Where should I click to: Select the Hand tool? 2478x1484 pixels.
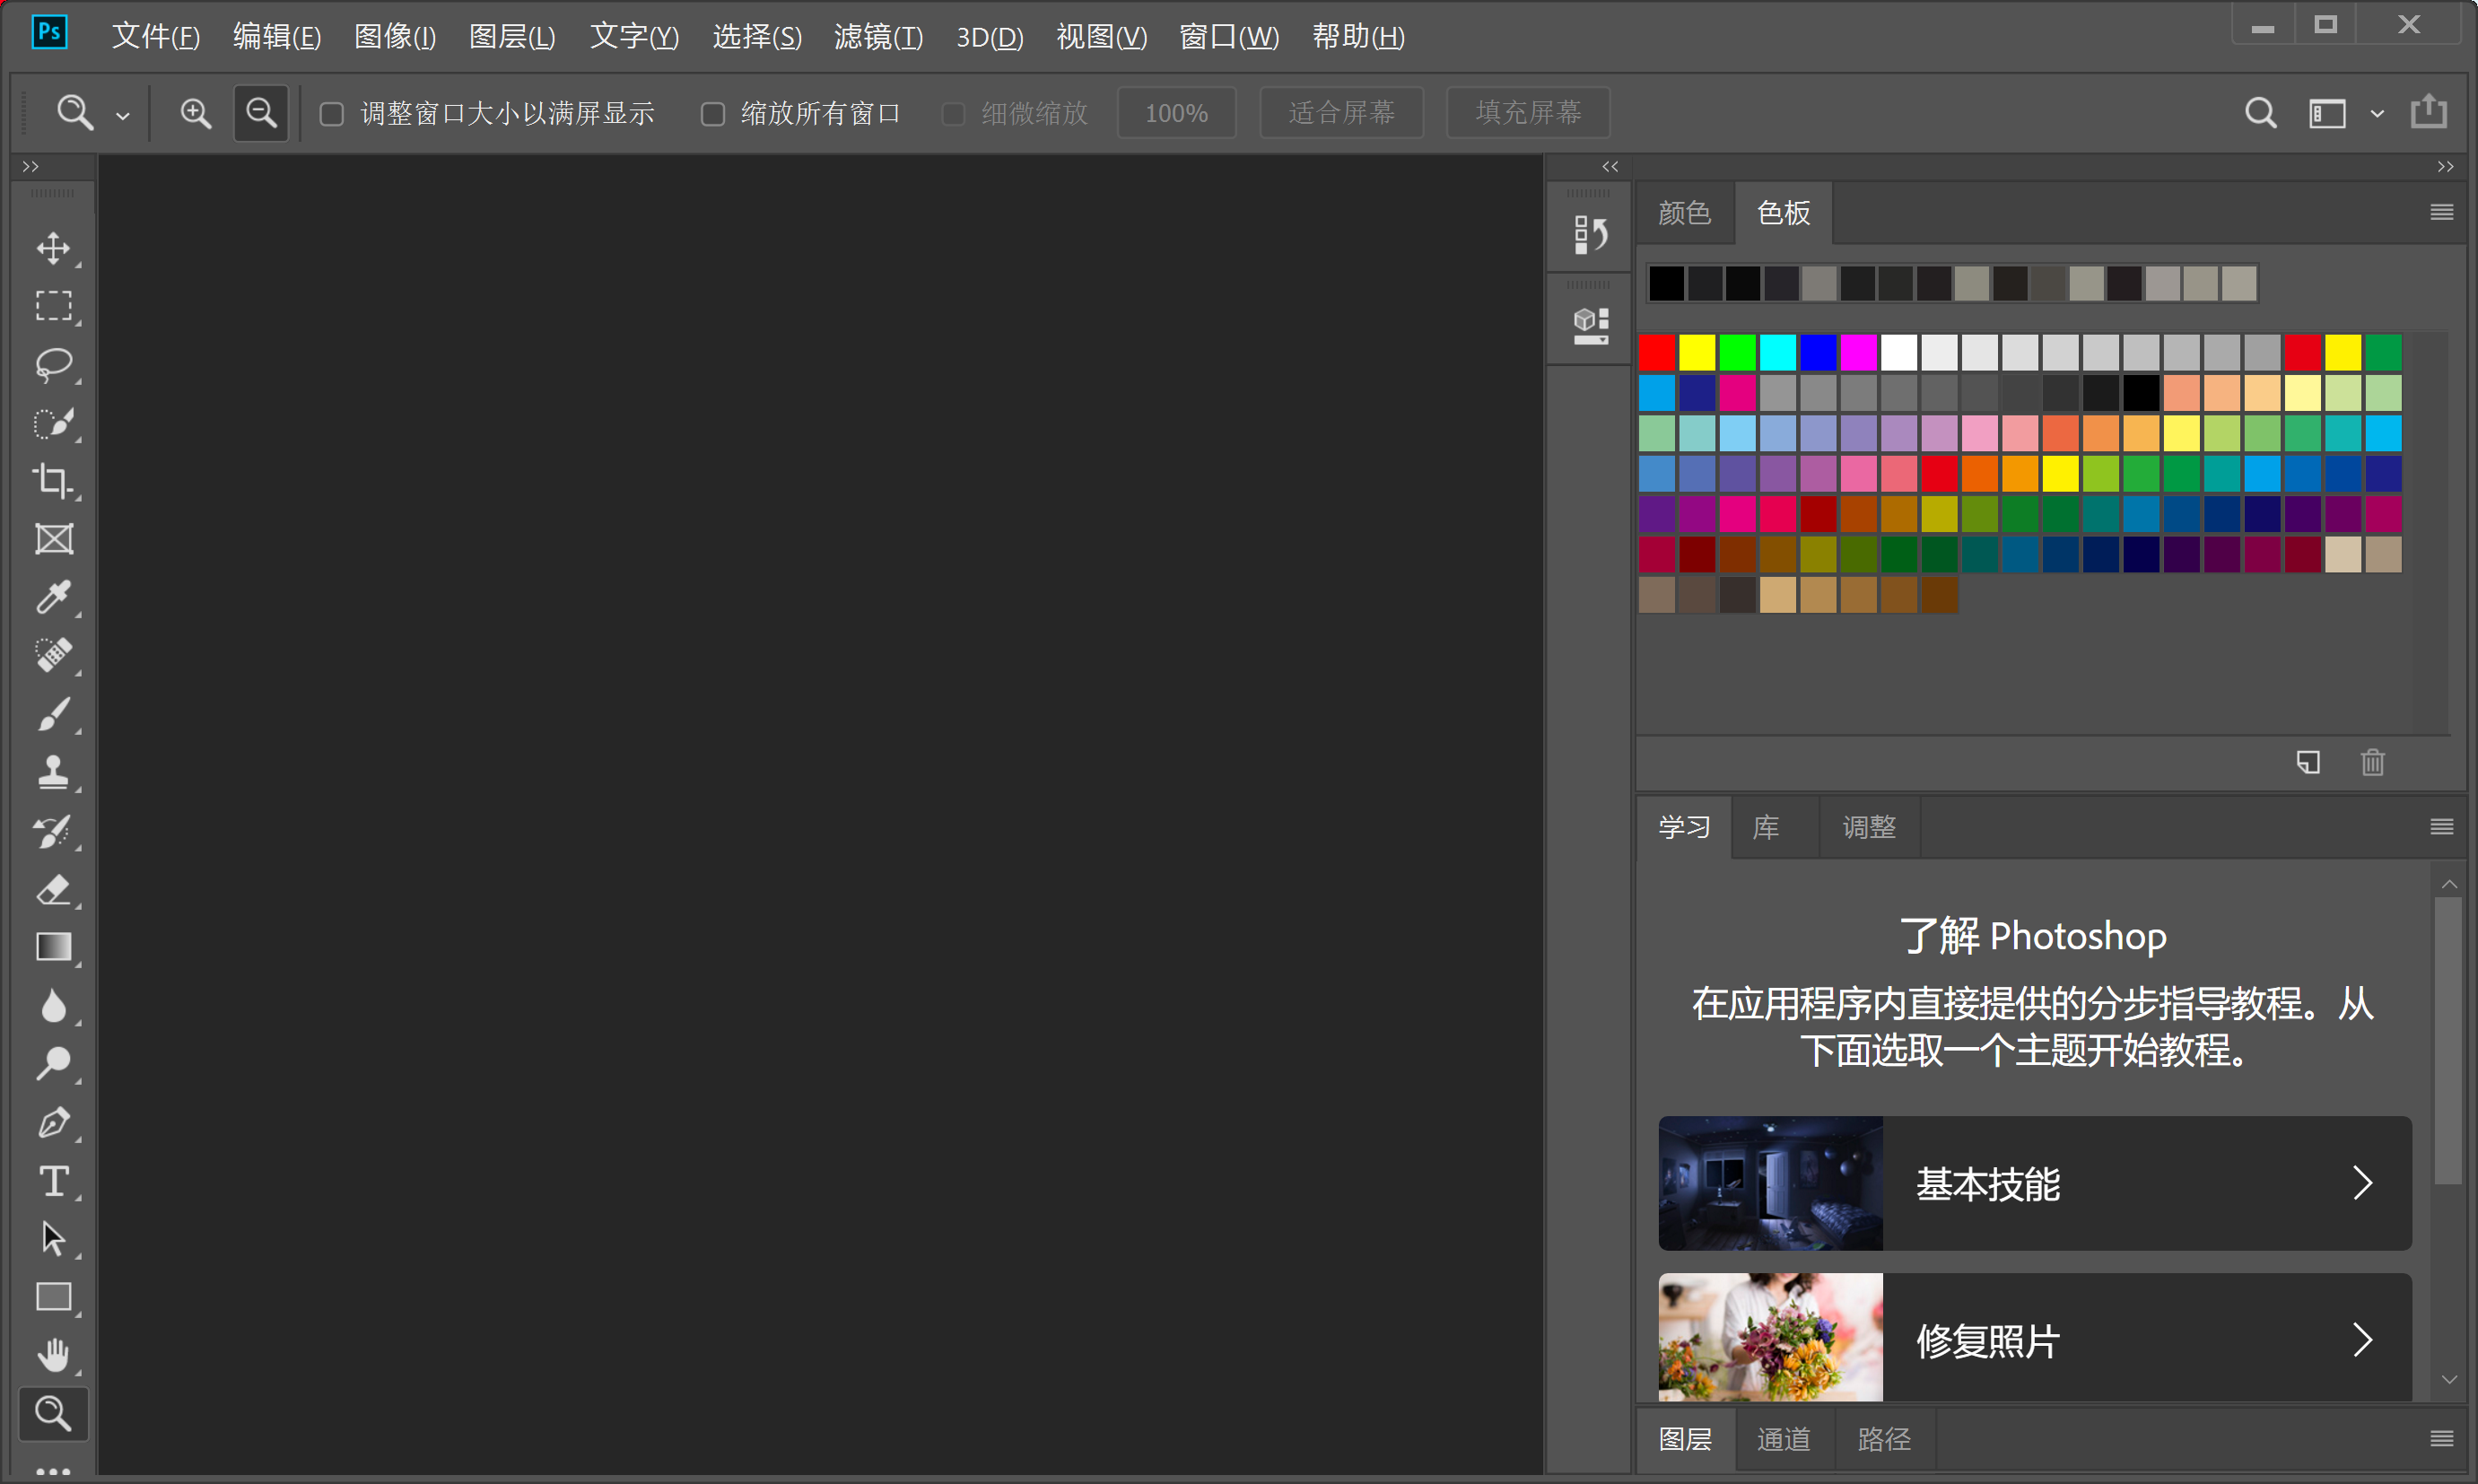click(53, 1356)
